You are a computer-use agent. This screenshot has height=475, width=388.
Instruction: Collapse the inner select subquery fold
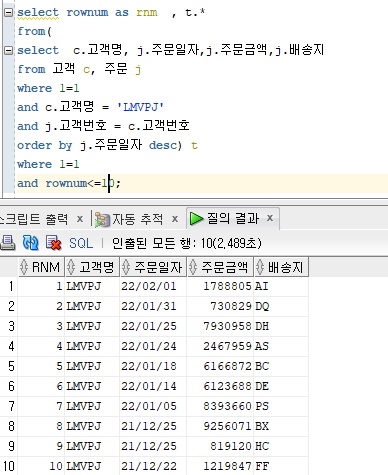[8, 50]
